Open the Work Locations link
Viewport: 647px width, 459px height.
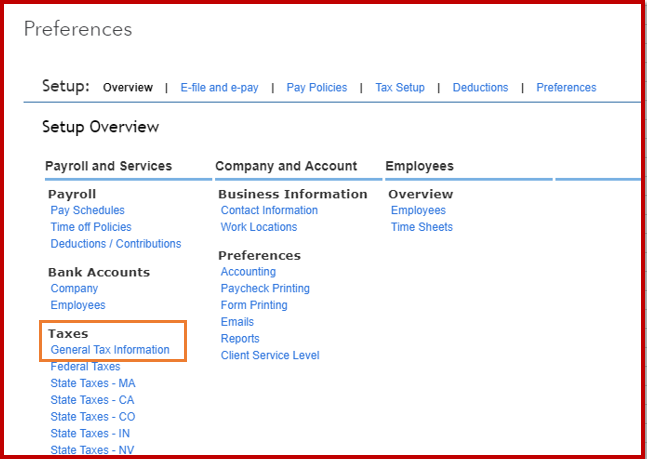click(x=259, y=227)
